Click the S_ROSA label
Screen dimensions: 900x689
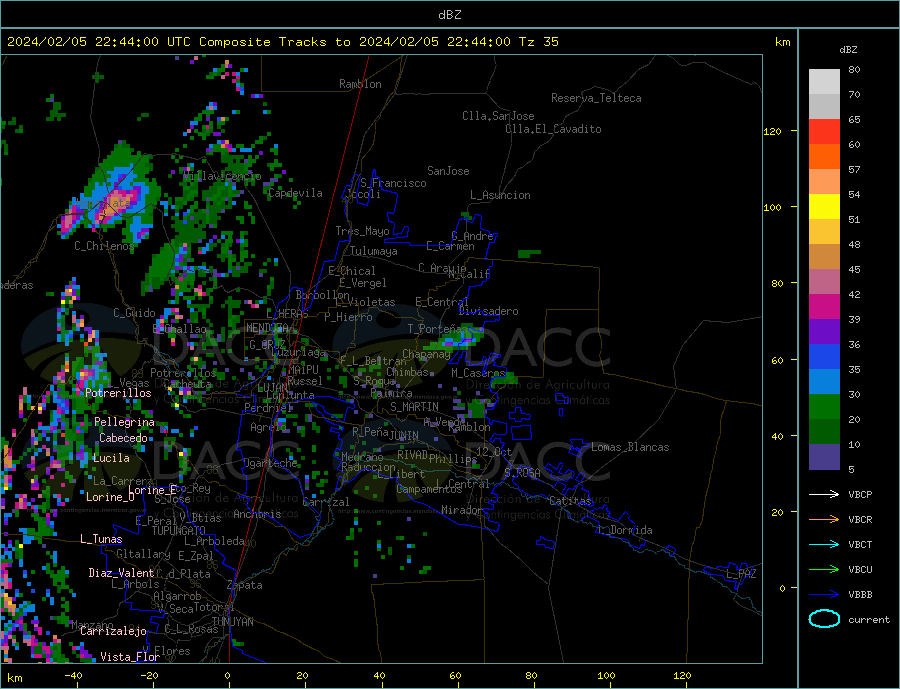point(522,473)
